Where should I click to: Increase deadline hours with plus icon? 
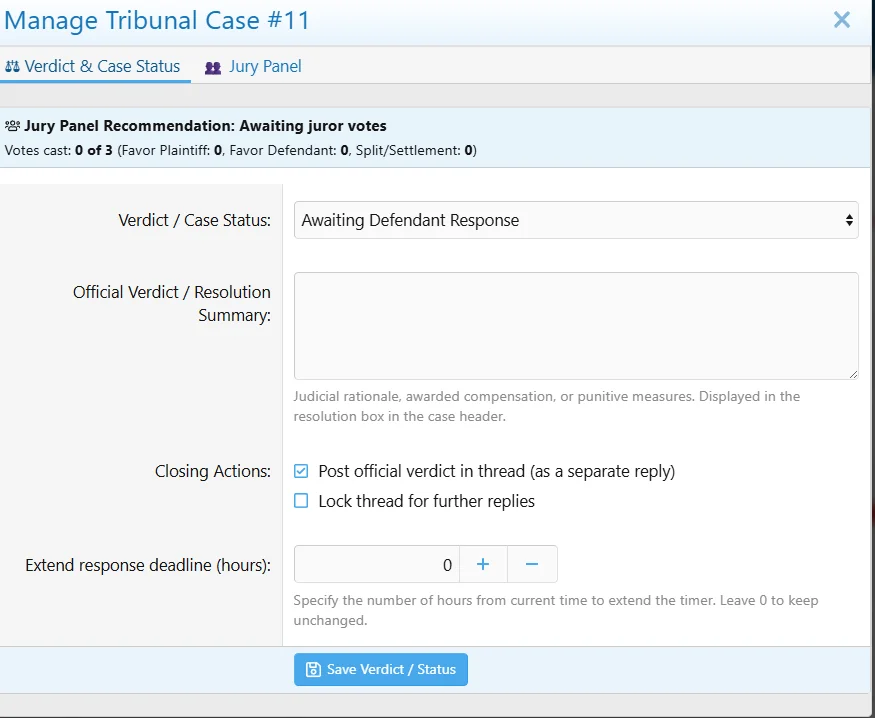point(483,564)
